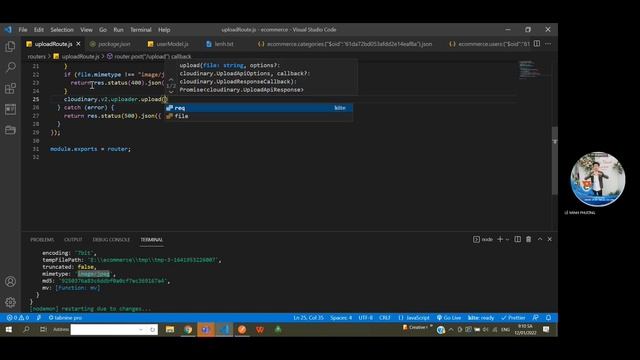Image resolution: width=640 pixels, height=360 pixels.
Task: Click the feedback icon in status bar
Action: (x=535, y=318)
